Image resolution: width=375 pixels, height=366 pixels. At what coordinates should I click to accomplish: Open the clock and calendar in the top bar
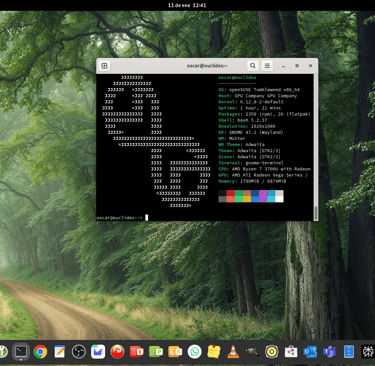(x=187, y=5)
